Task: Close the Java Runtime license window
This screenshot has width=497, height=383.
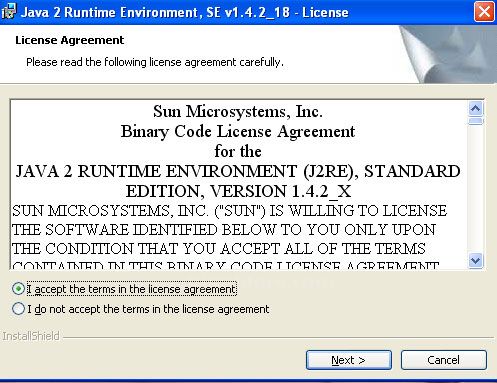Action: (484, 12)
